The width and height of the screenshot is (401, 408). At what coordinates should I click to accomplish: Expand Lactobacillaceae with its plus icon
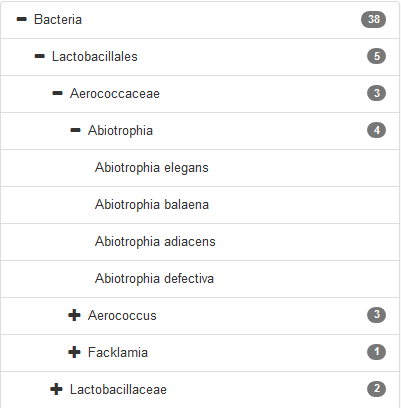pos(56,389)
